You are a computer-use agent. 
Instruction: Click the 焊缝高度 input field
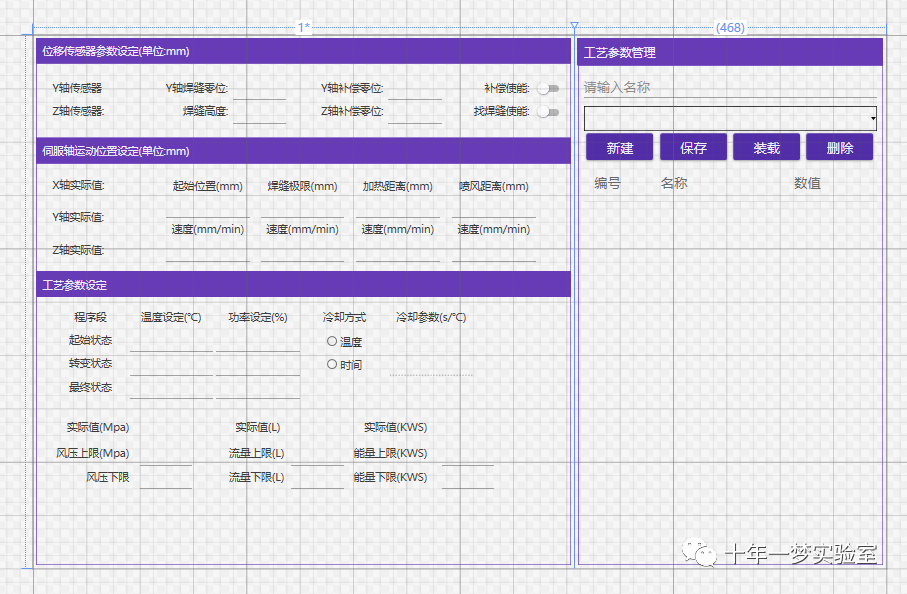pyautogui.click(x=259, y=115)
